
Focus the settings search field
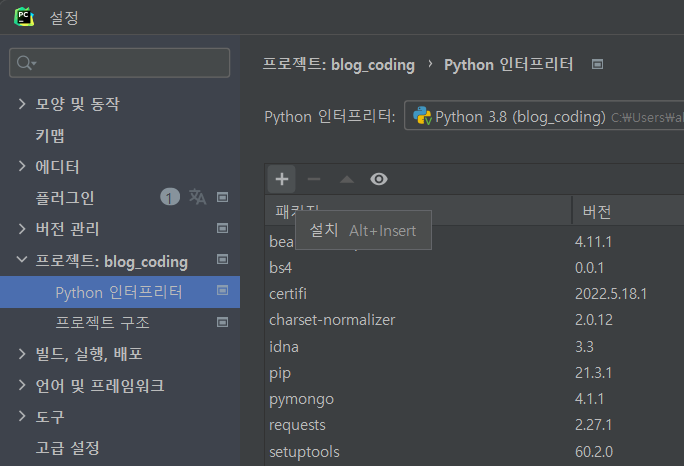[120, 63]
